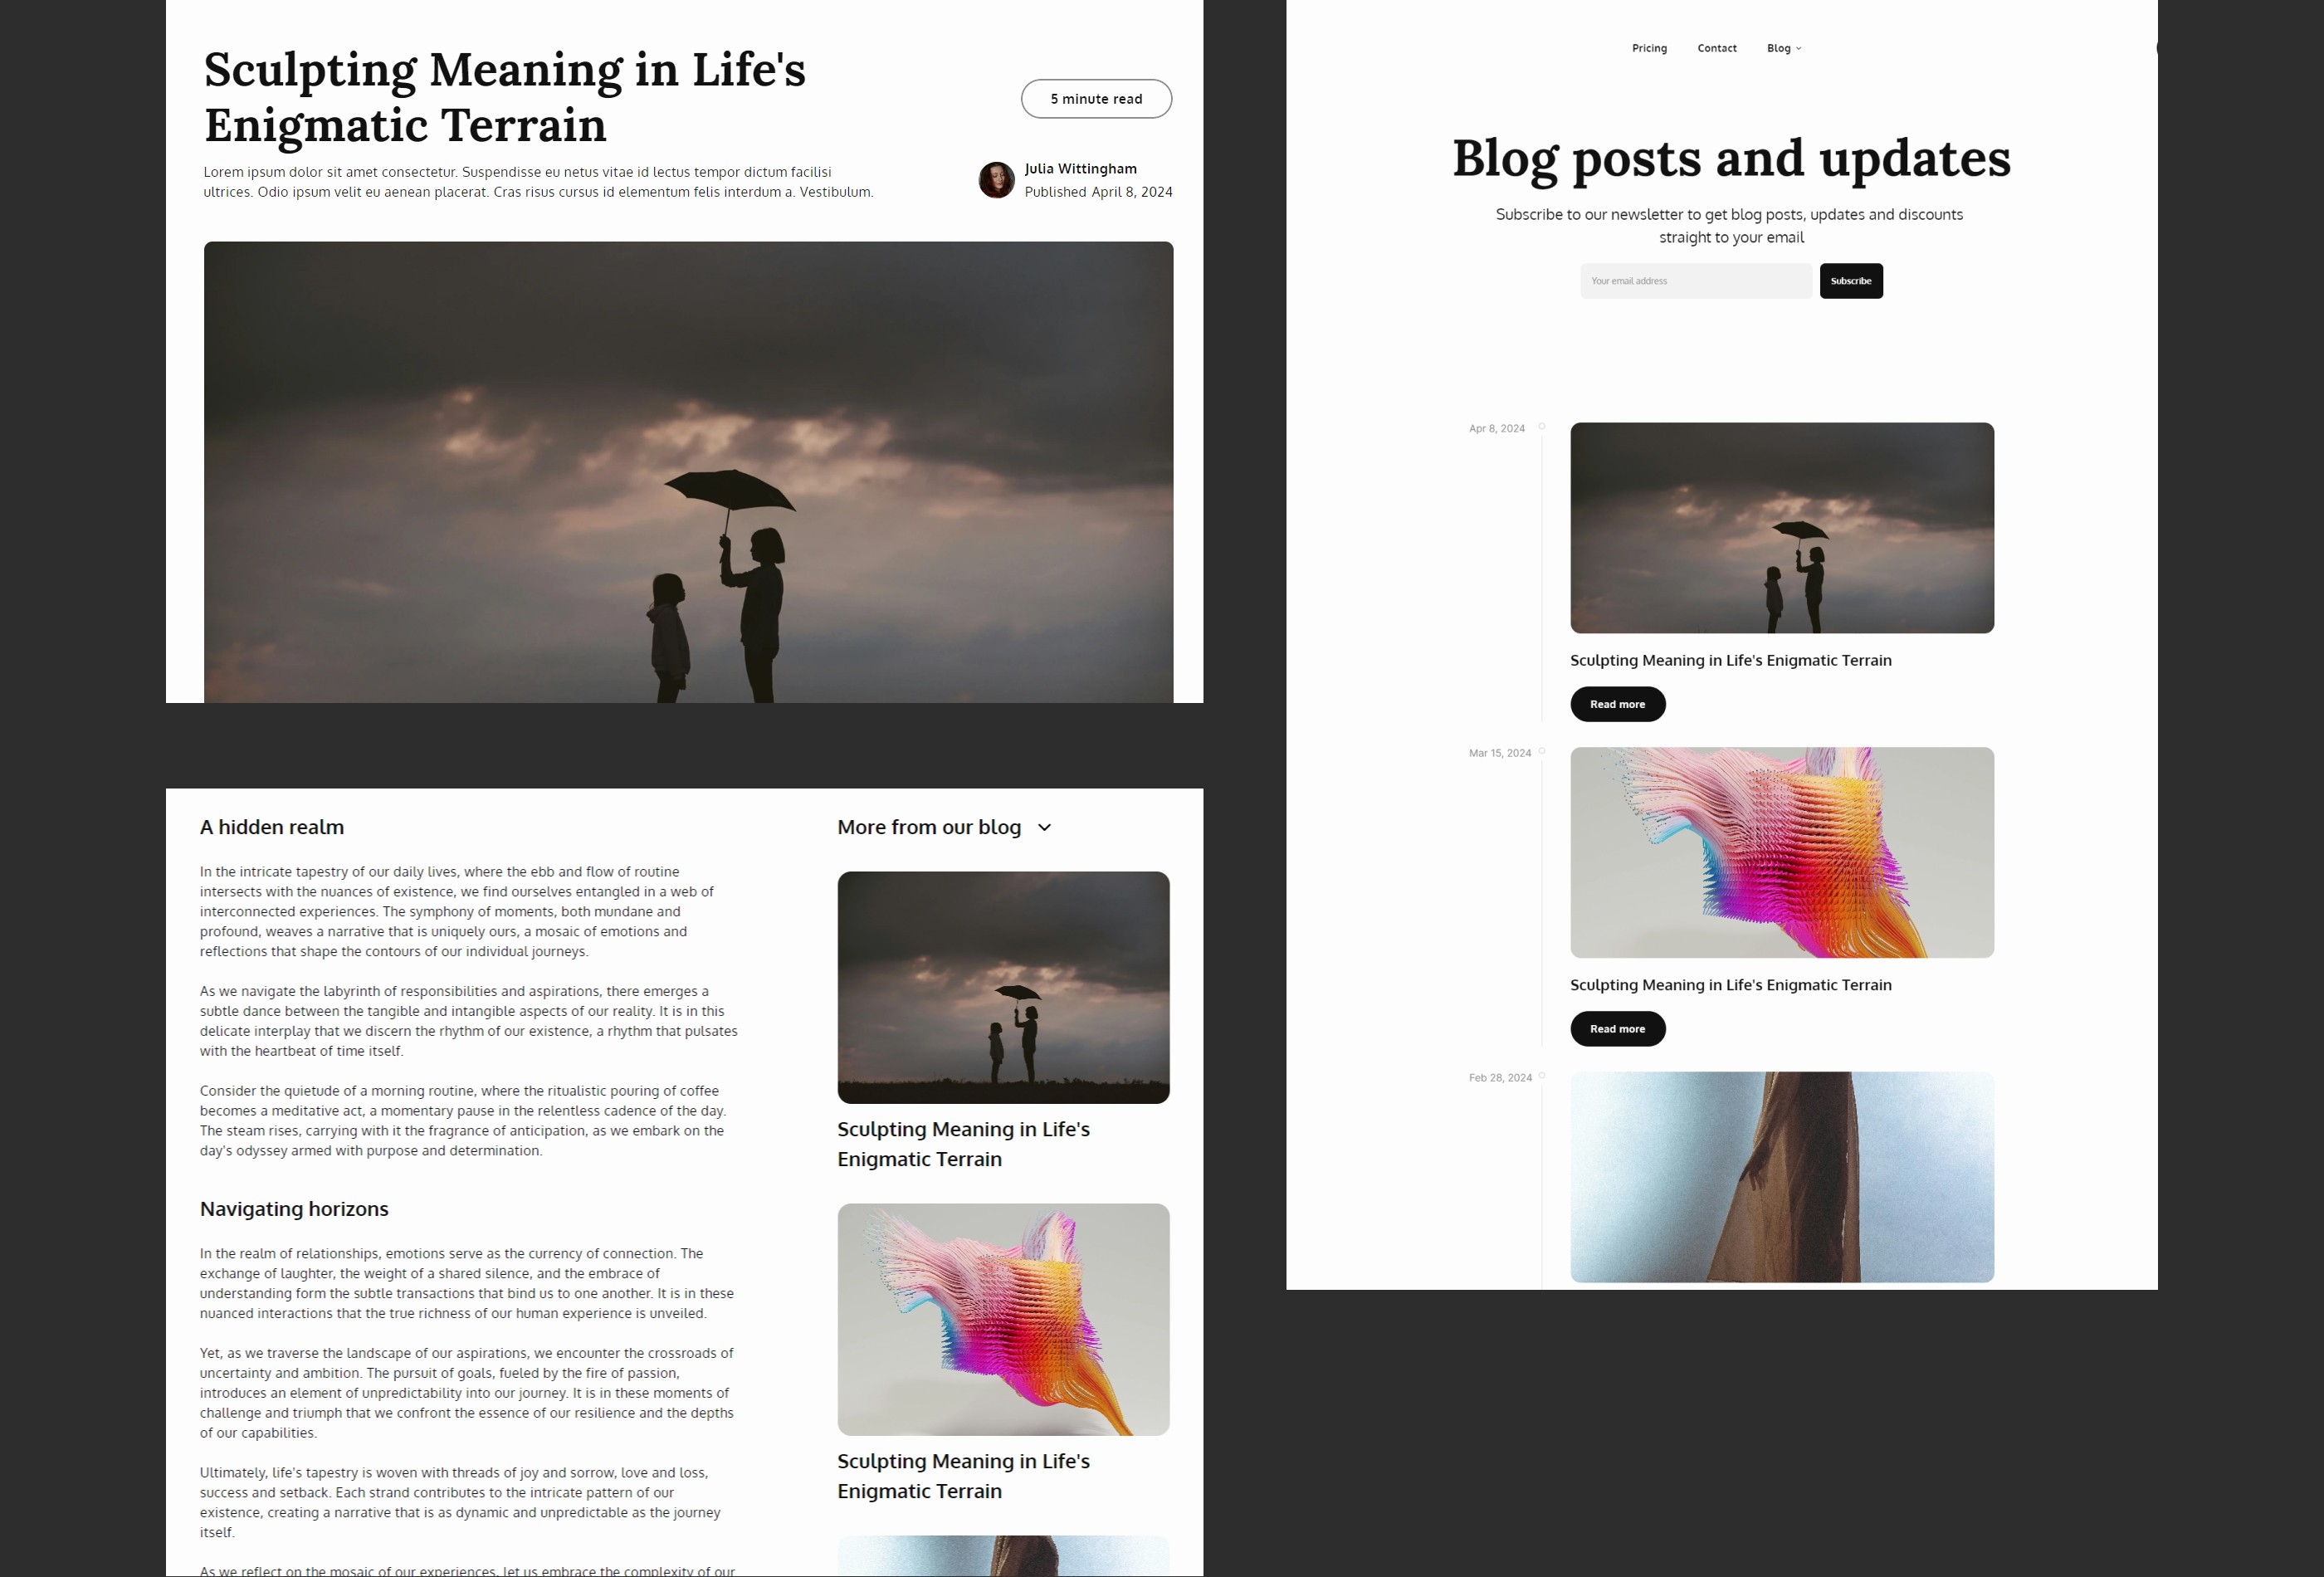
Task: Click the Subscribe button for newsletter signup
Action: (x=1851, y=280)
